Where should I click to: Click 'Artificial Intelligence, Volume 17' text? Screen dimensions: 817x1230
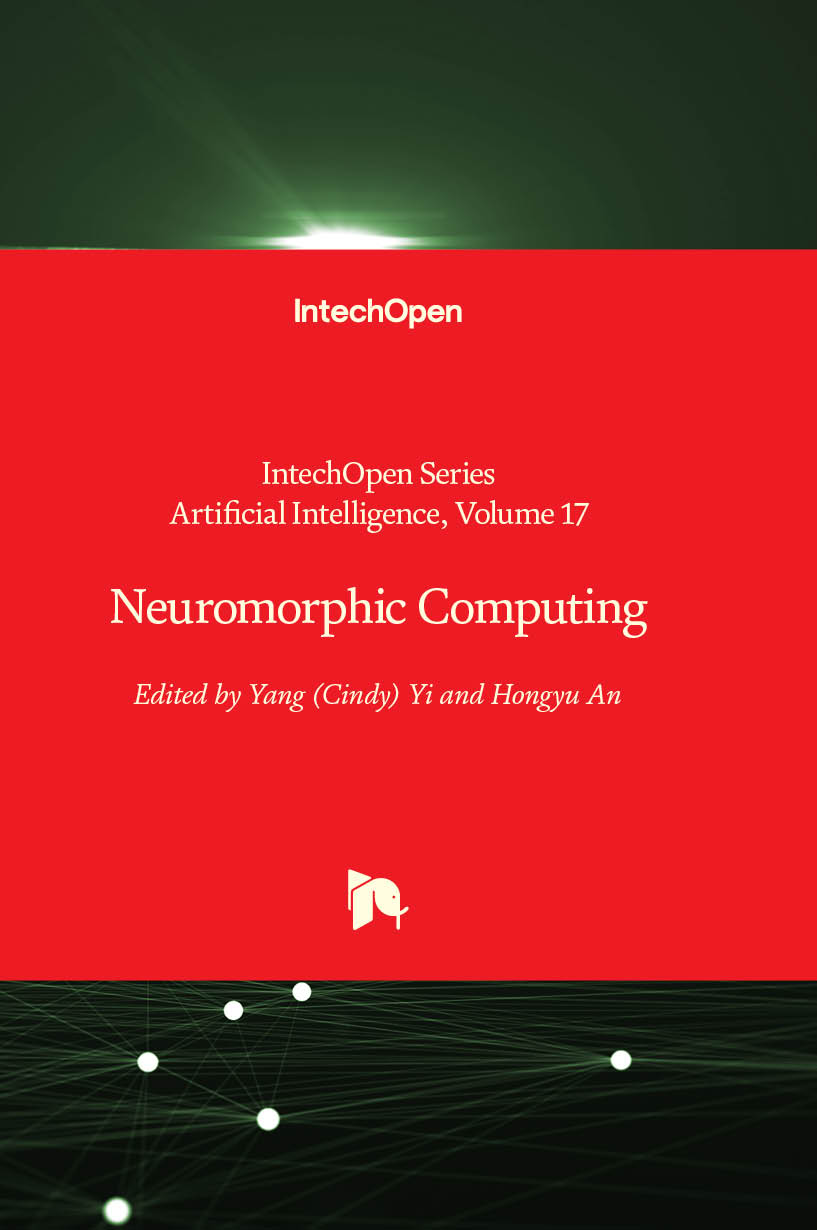pyautogui.click(x=379, y=514)
